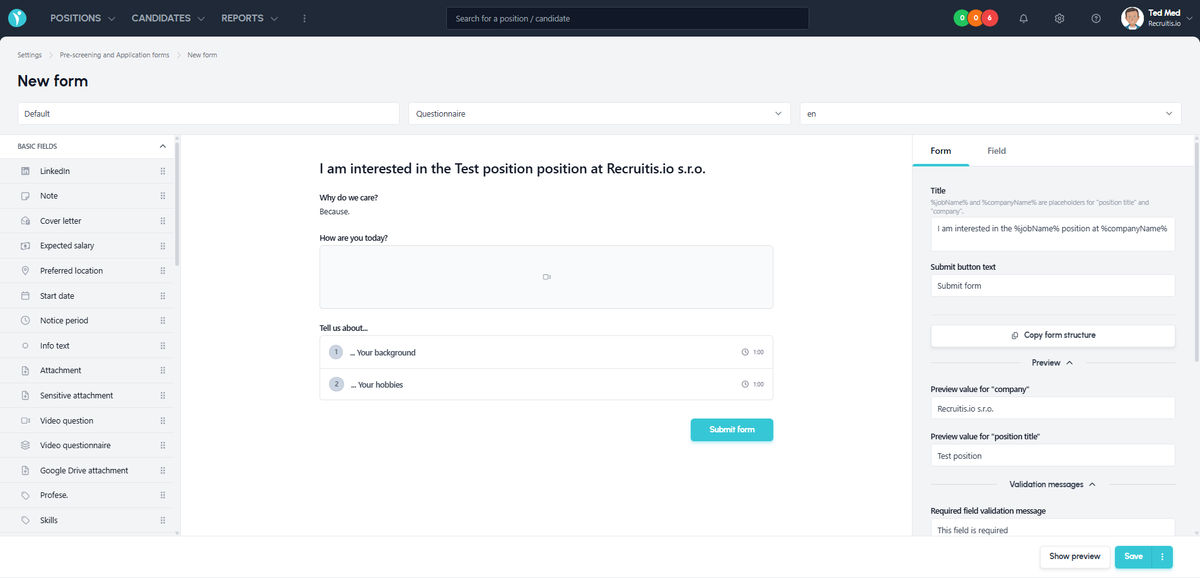The image size is (1200, 578).
Task: Open Pre-screening and Application forms breadcrumb
Action: tap(114, 55)
